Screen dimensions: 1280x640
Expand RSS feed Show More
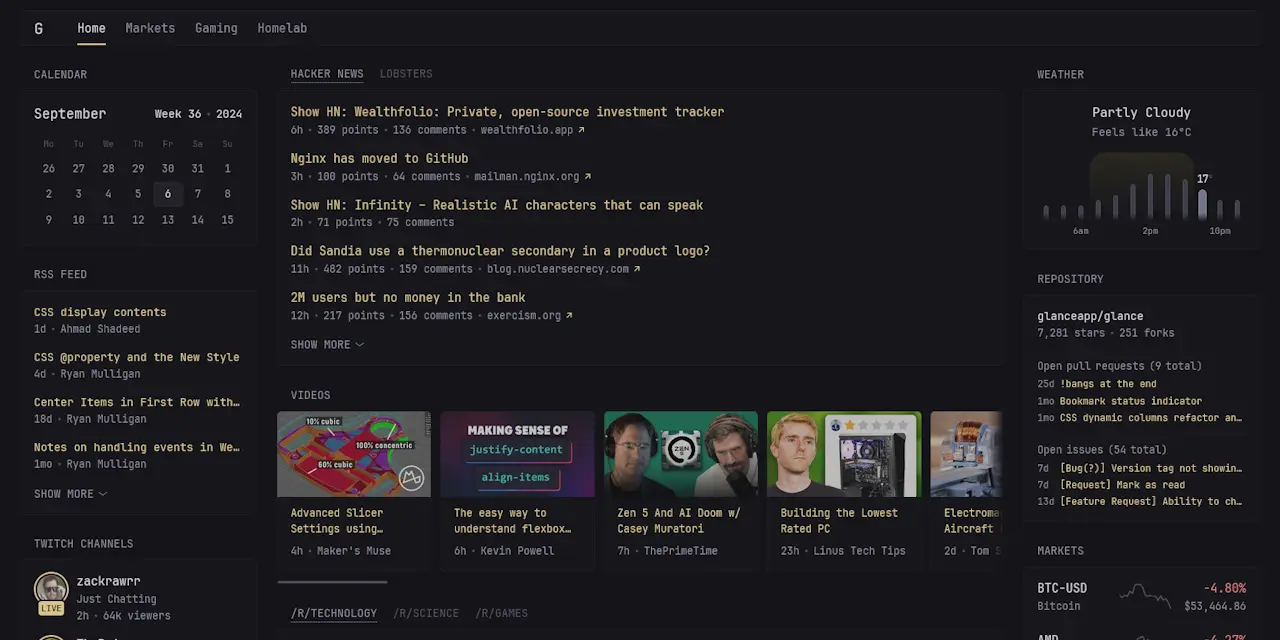click(x=70, y=494)
